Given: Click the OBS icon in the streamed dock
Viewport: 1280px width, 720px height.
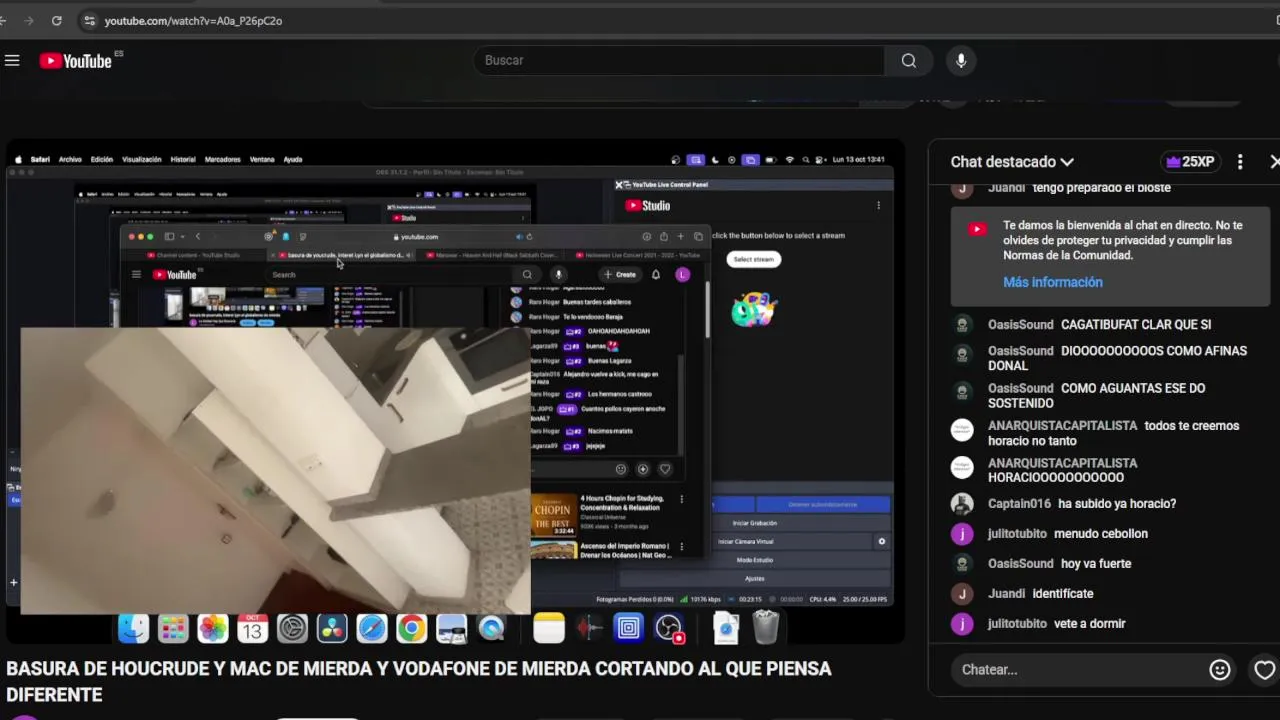Looking at the screenshot, I should 668,628.
